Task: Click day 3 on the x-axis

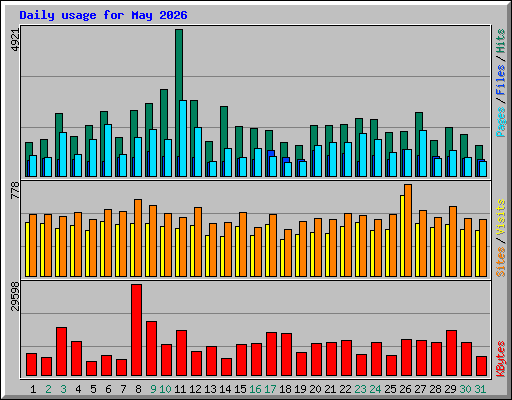Action: 63,389
